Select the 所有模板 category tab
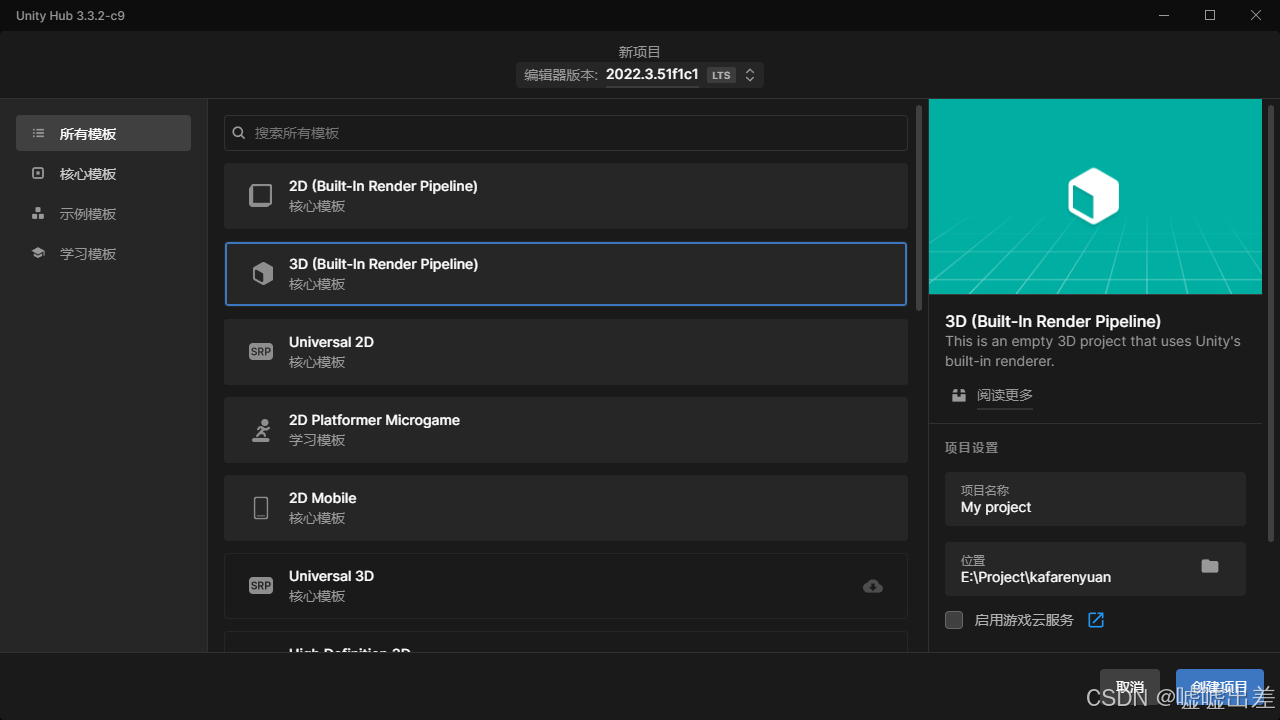Image resolution: width=1280 pixels, height=720 pixels. coord(103,133)
